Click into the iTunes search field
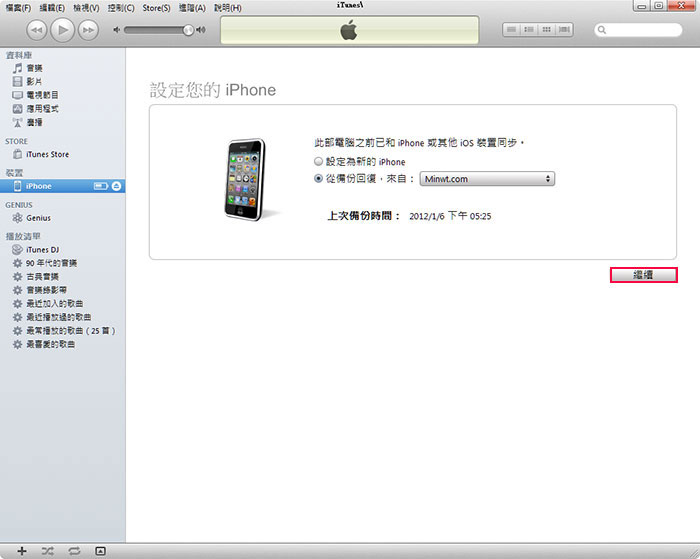Screen dimensions: 700x559 pyautogui.click(x=638, y=30)
